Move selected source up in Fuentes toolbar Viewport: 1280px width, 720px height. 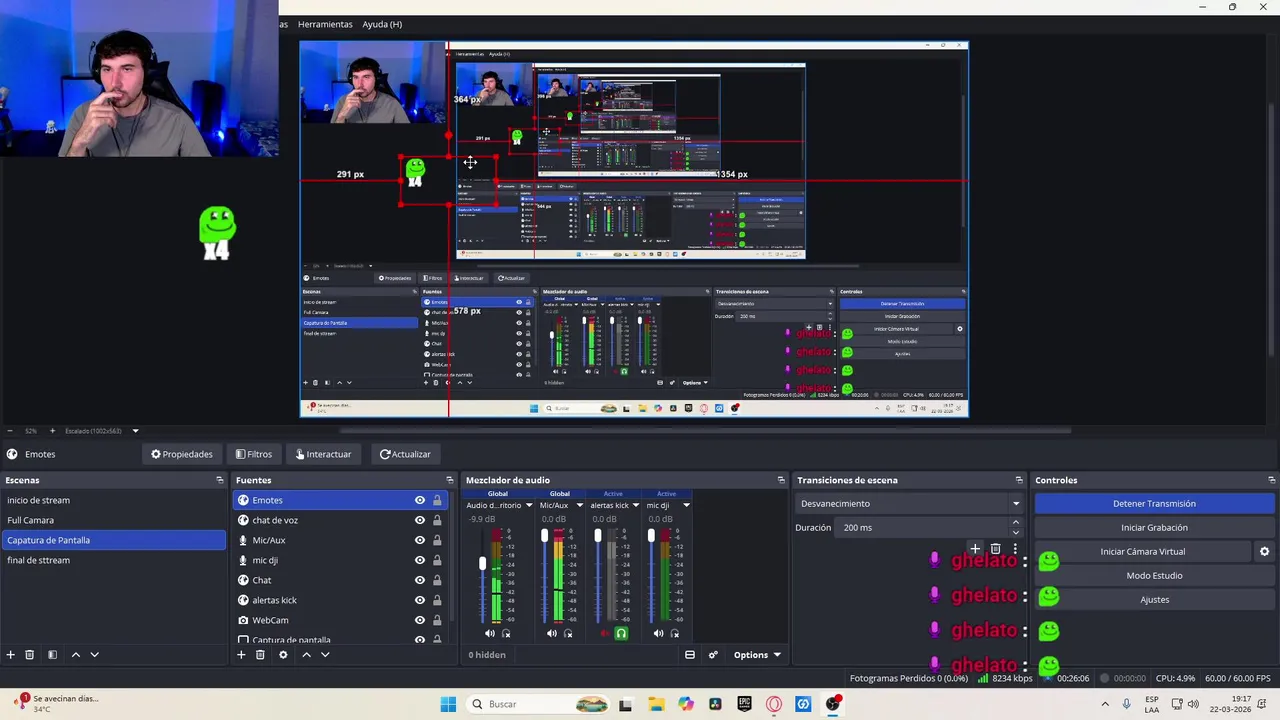[x=306, y=655]
